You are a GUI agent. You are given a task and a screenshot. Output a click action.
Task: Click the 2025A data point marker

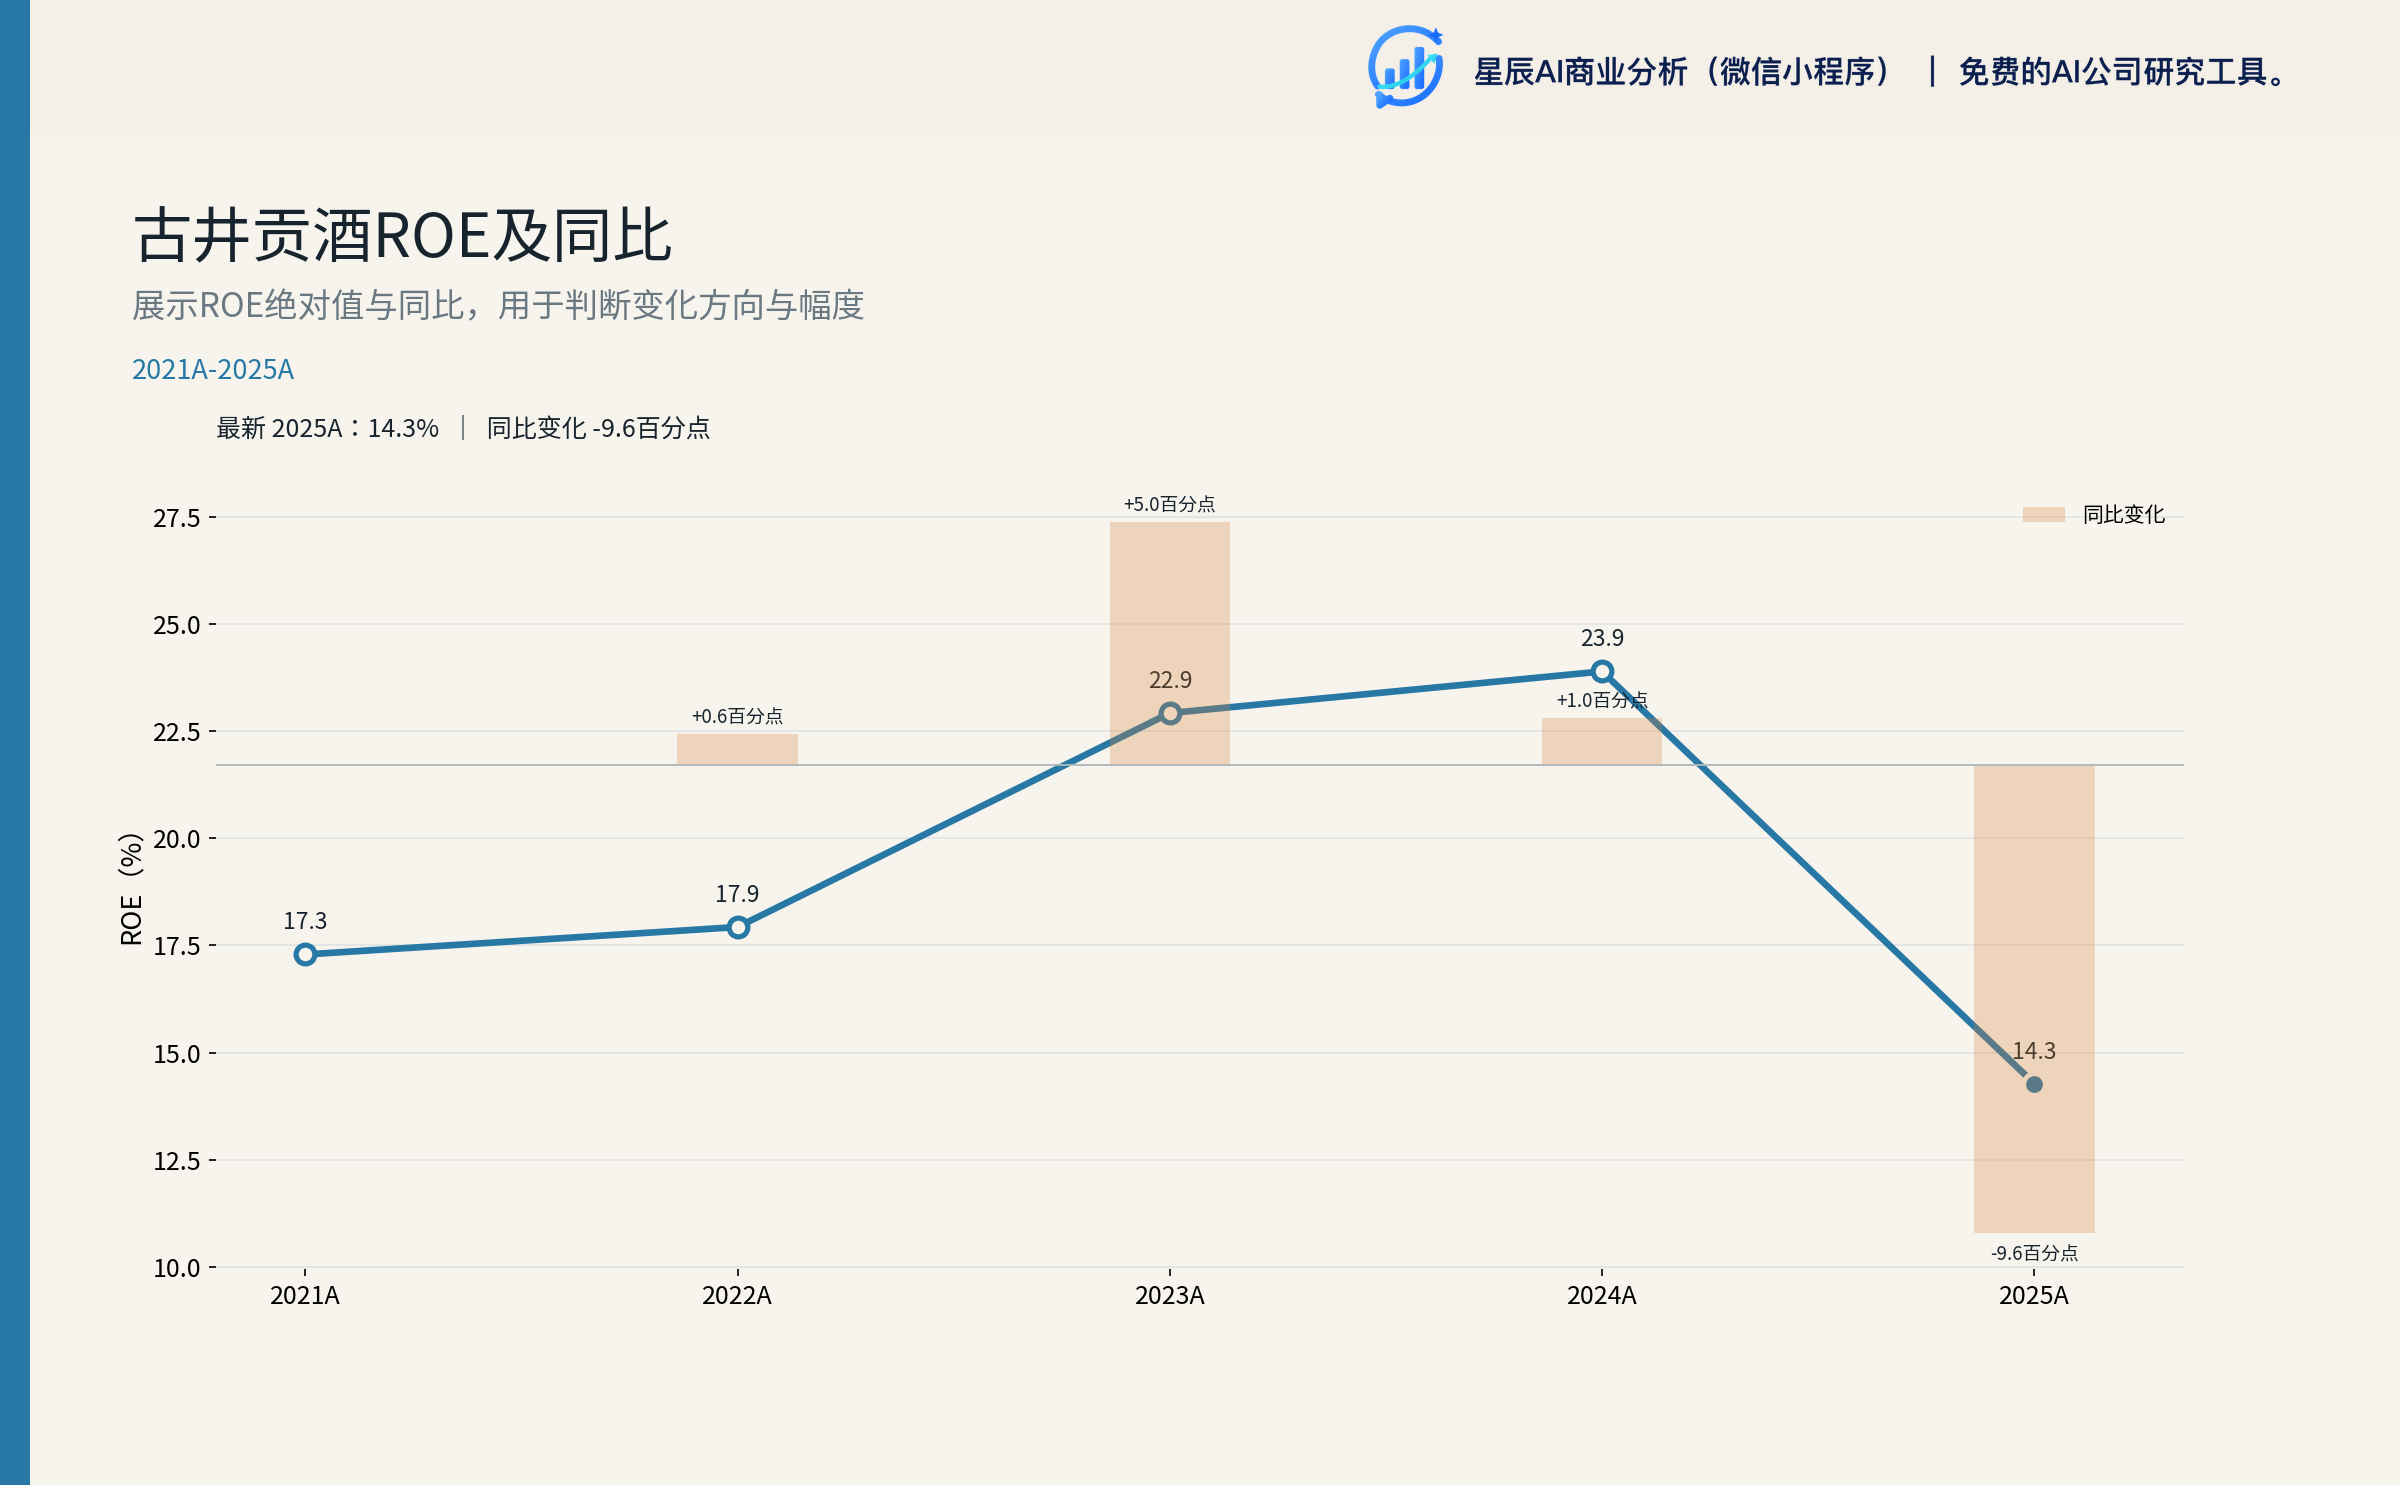[2034, 1084]
